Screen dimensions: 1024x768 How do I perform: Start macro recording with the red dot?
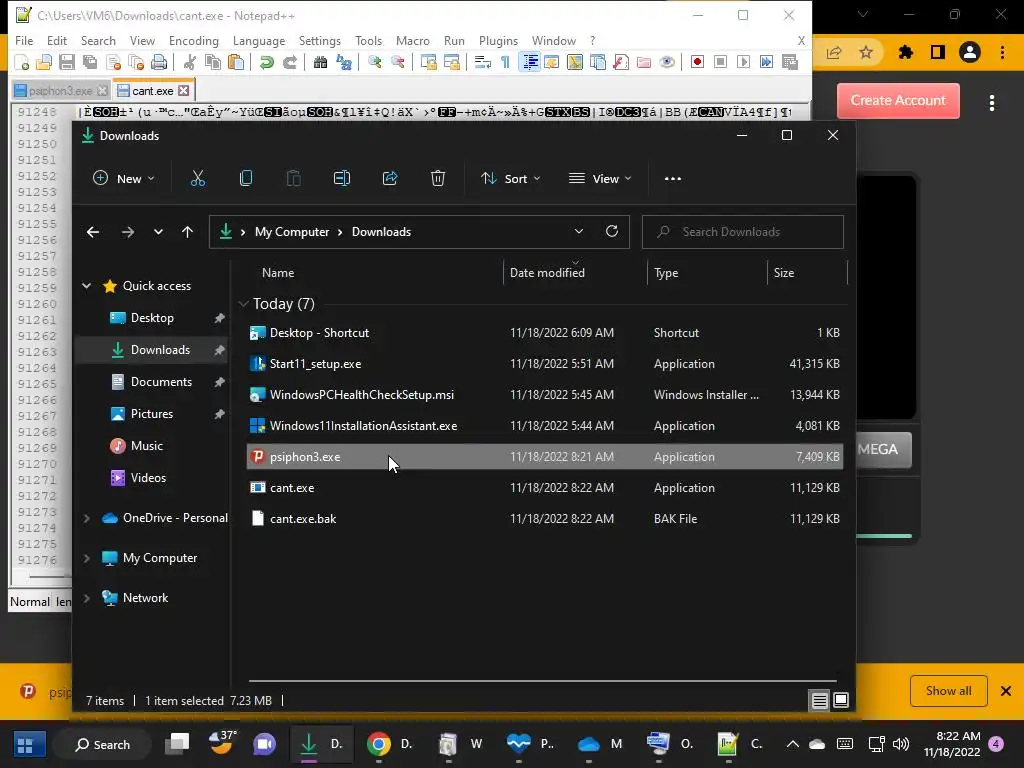[697, 62]
